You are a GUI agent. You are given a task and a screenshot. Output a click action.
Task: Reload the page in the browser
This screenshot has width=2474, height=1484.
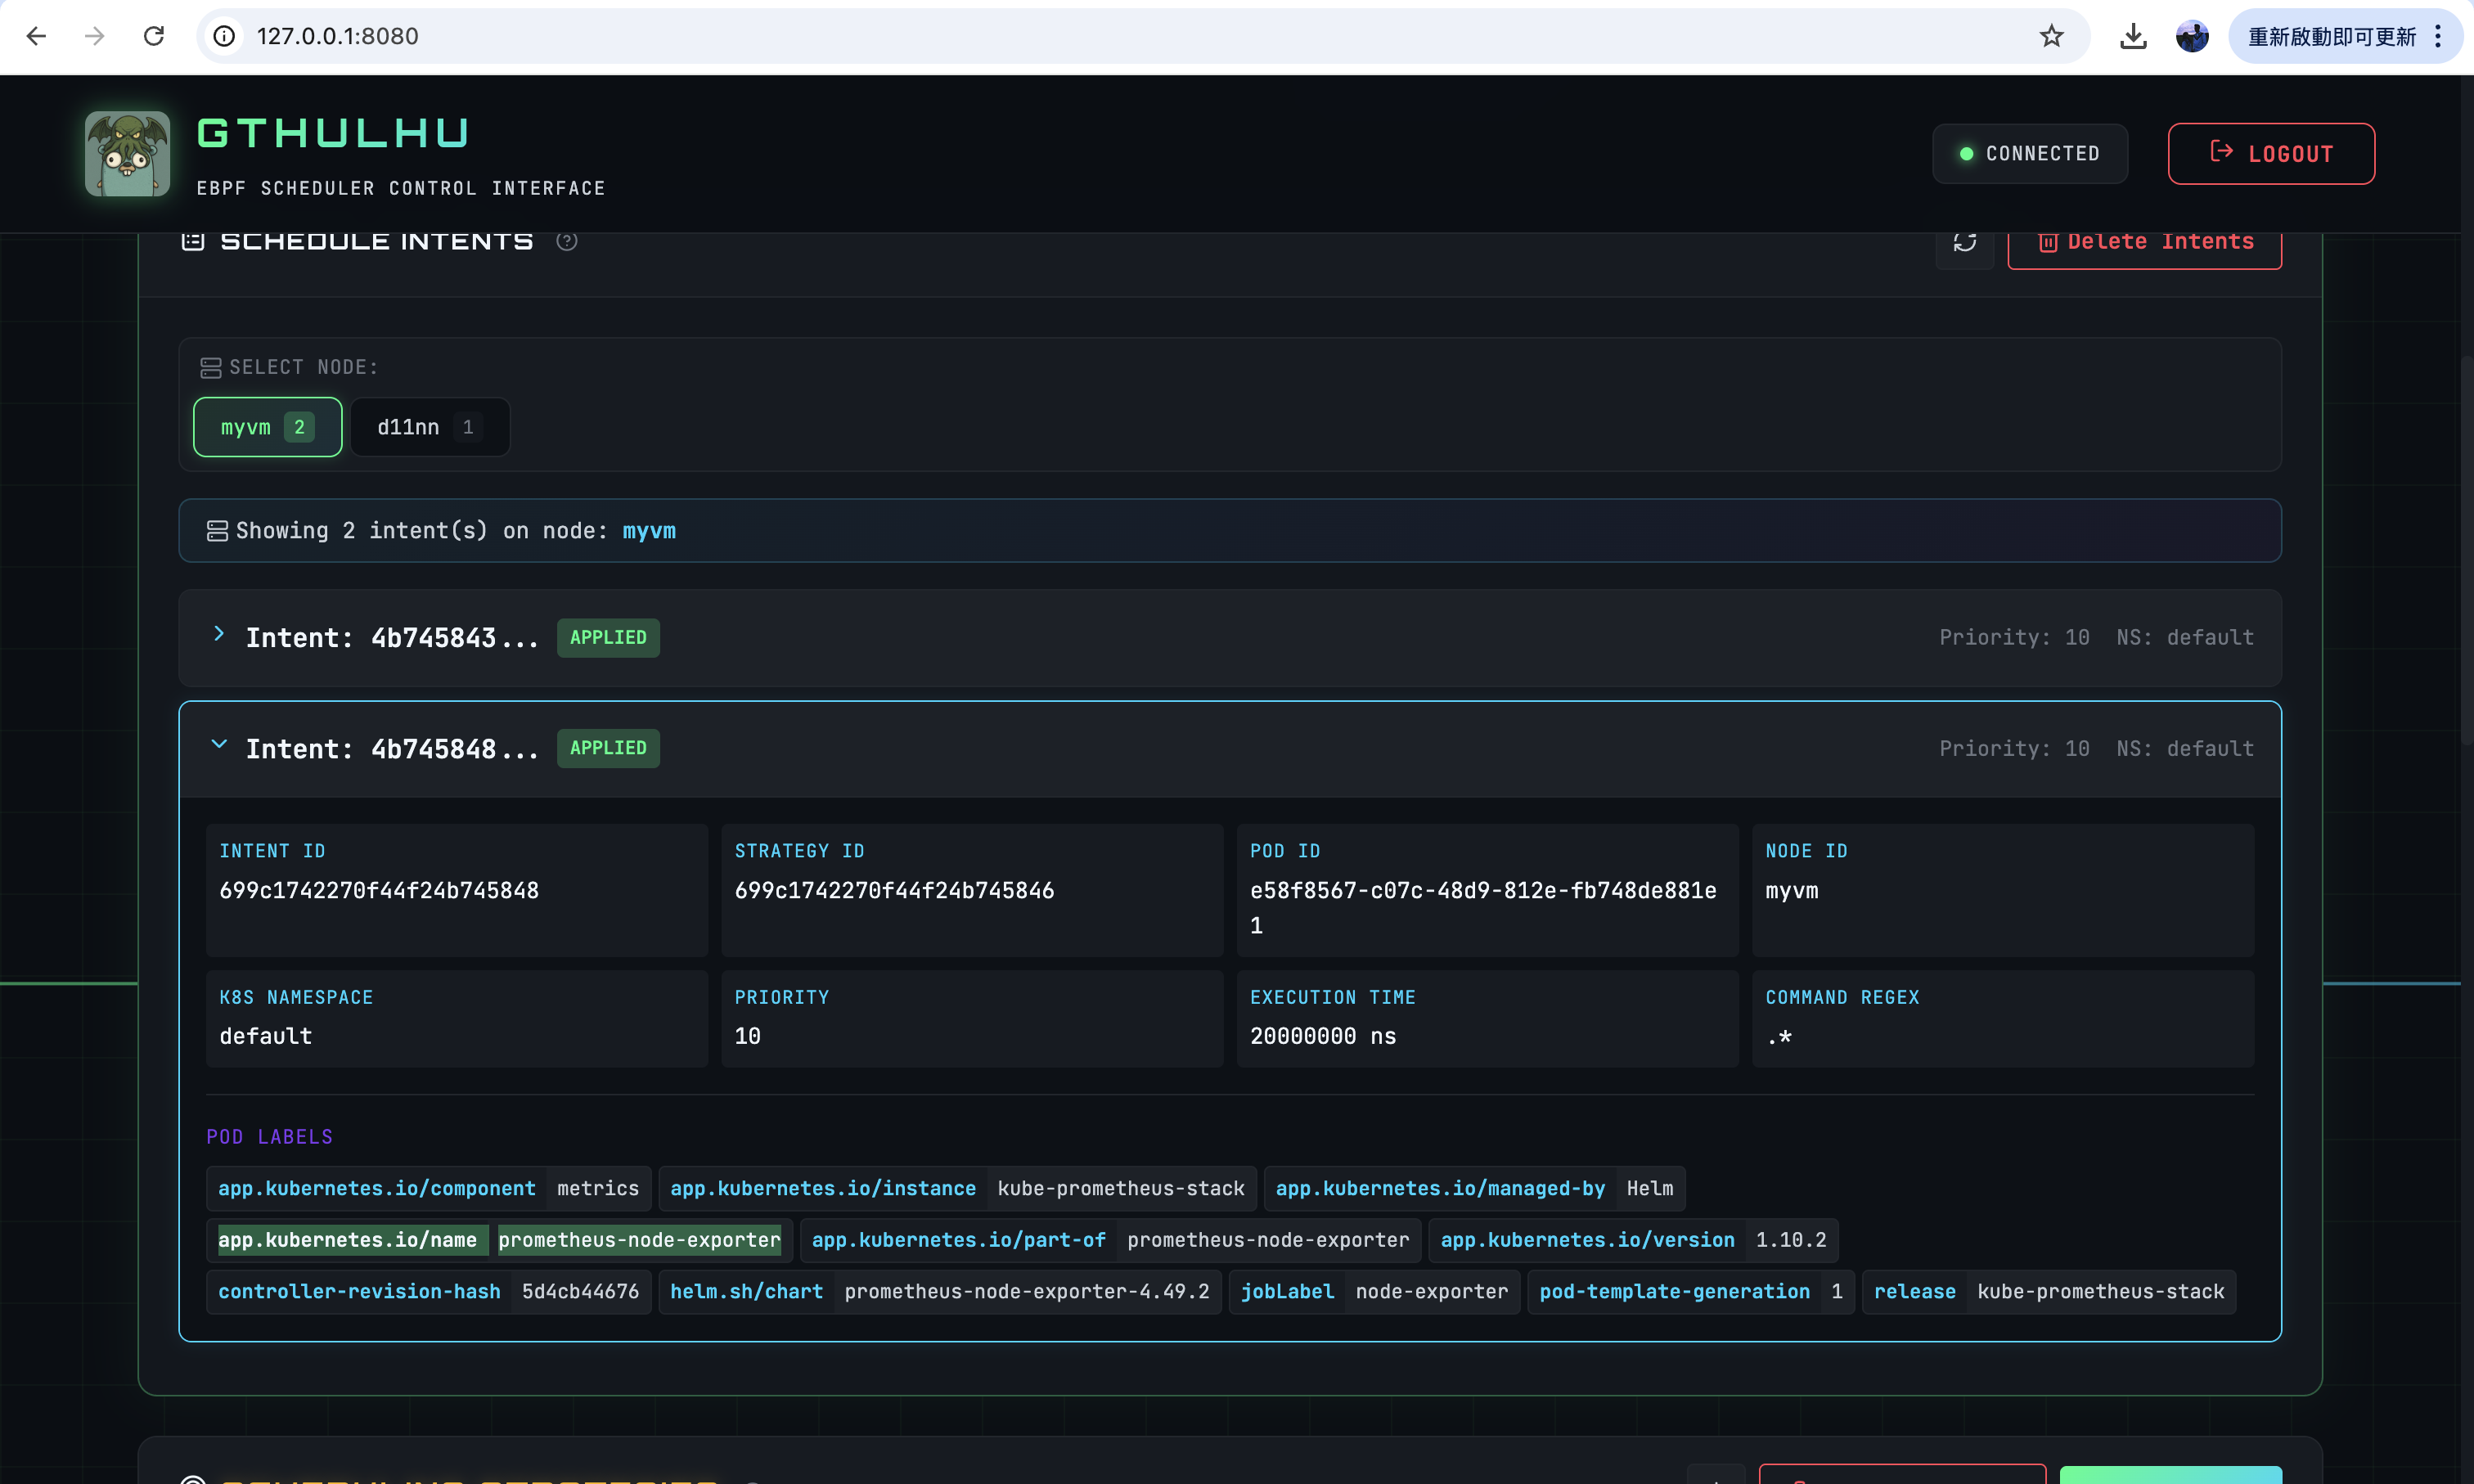(153, 36)
